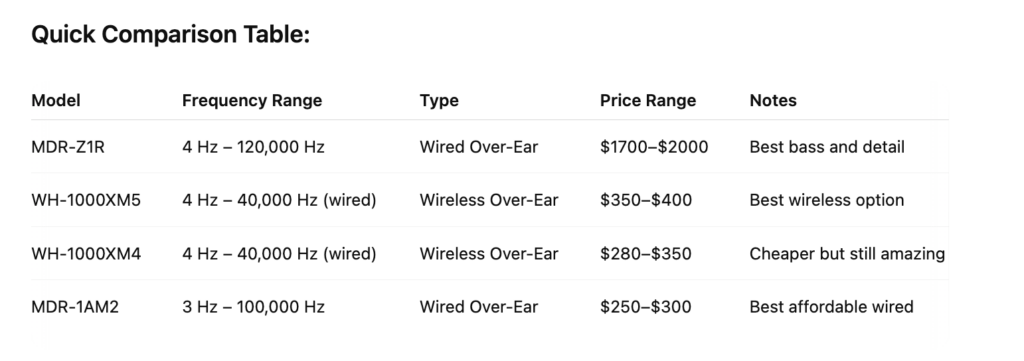Click the $350–$400 price cell
Viewport: 1024px width, 361px height.
[x=646, y=200]
